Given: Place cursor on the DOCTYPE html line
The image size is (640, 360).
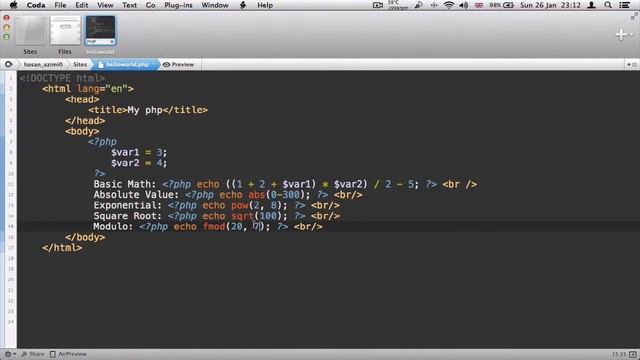Looking at the screenshot, I should [62, 78].
